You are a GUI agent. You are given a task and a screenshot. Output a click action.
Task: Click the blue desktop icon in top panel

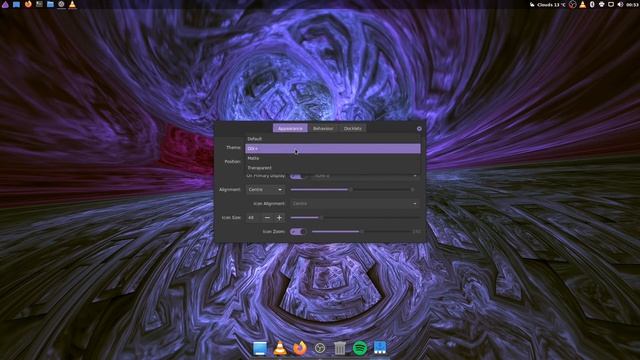click(16, 4)
